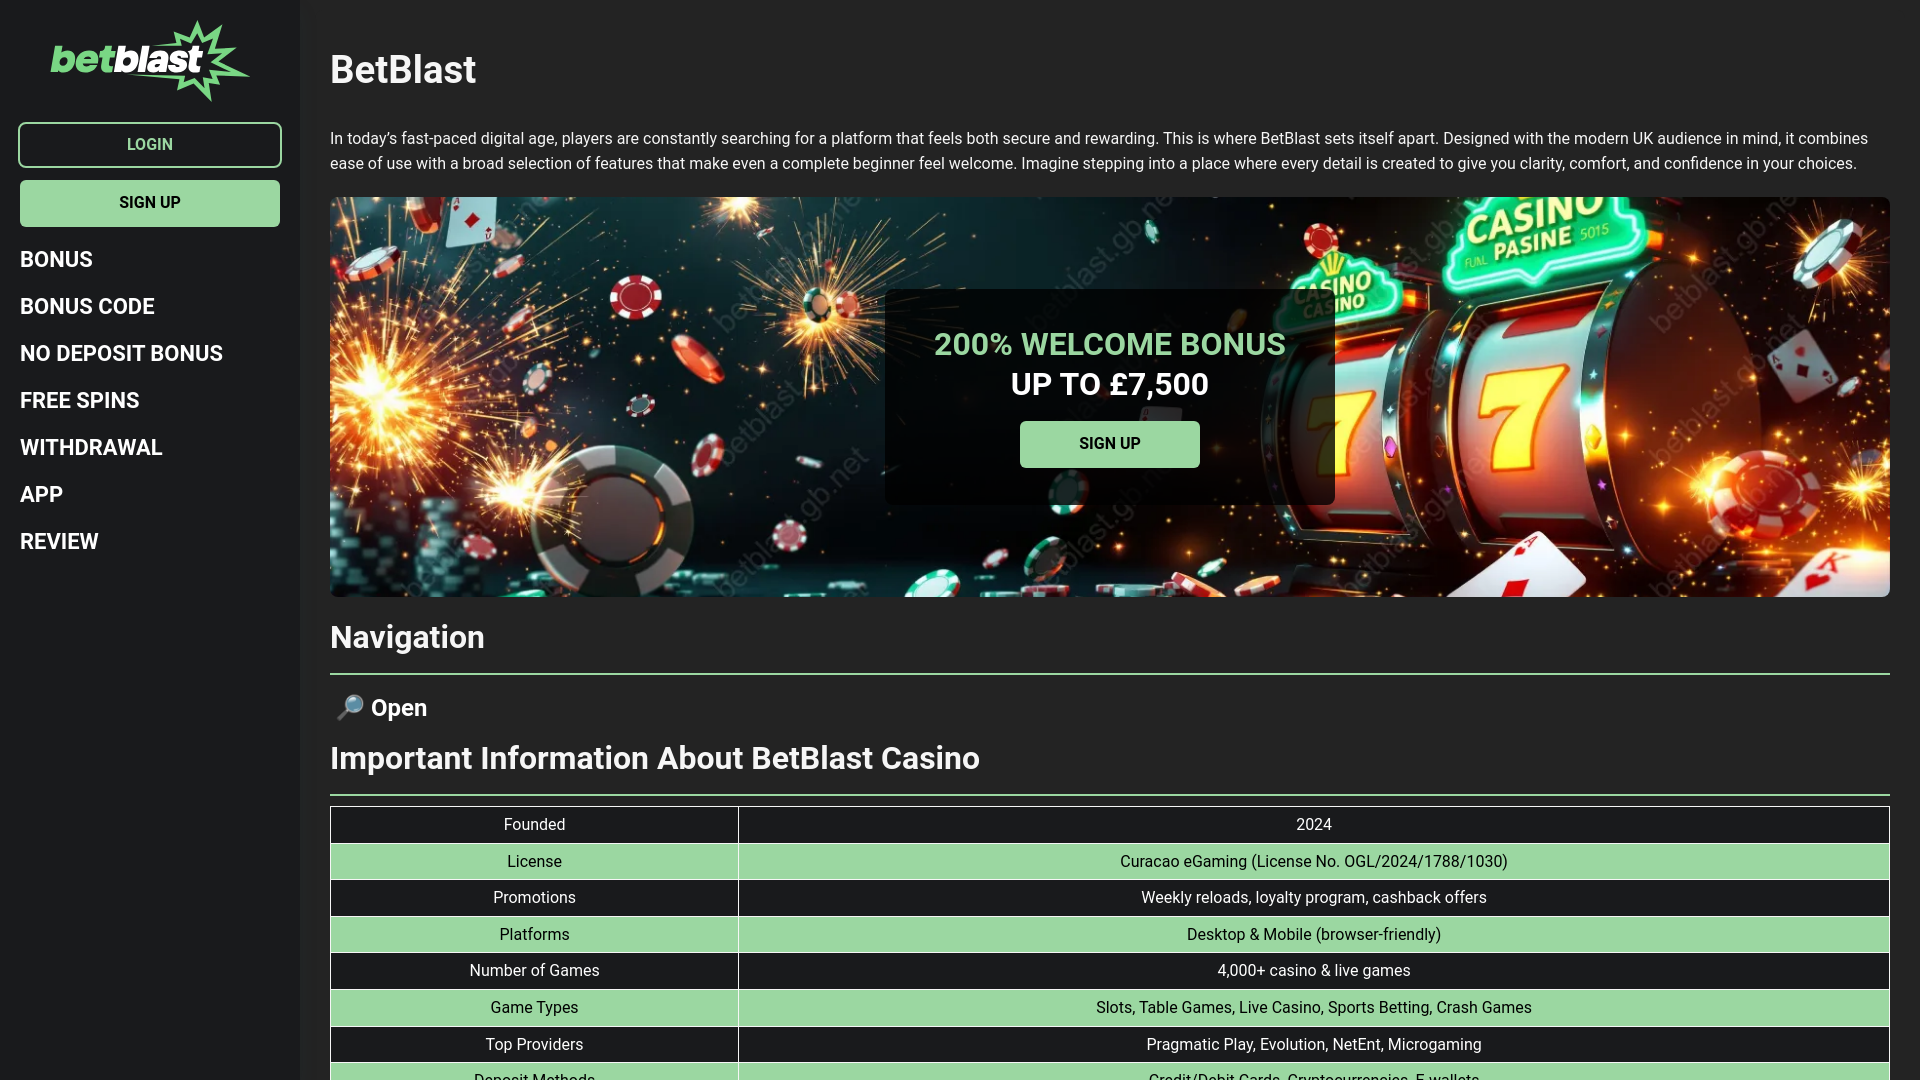The width and height of the screenshot is (1920, 1080).
Task: Click the 4,000+ casino & live games cell
Action: coord(1314,971)
